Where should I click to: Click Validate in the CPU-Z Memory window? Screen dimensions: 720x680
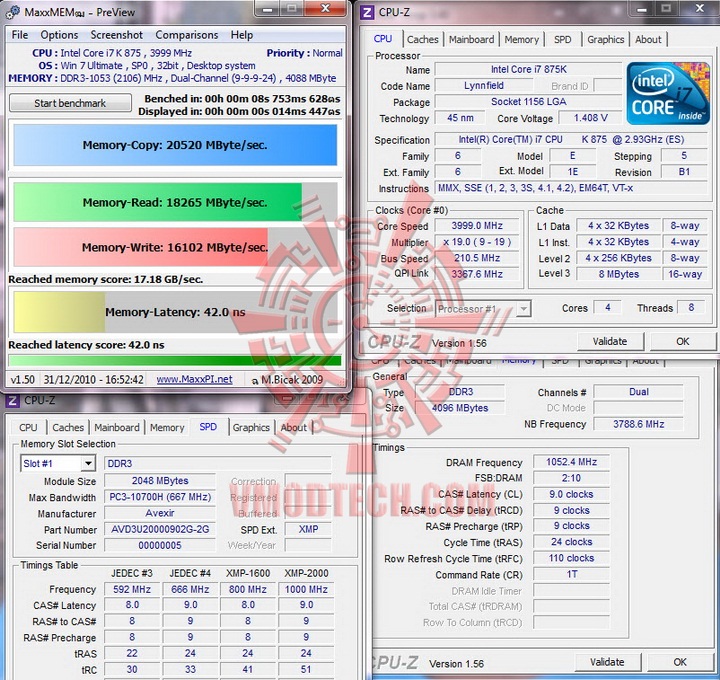click(x=607, y=662)
